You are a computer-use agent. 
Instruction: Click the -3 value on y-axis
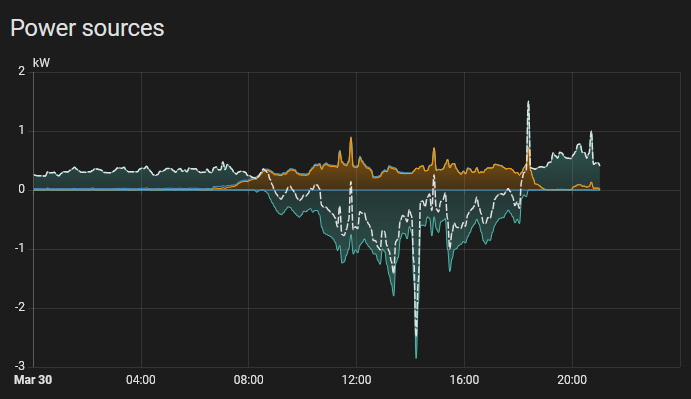click(19, 366)
